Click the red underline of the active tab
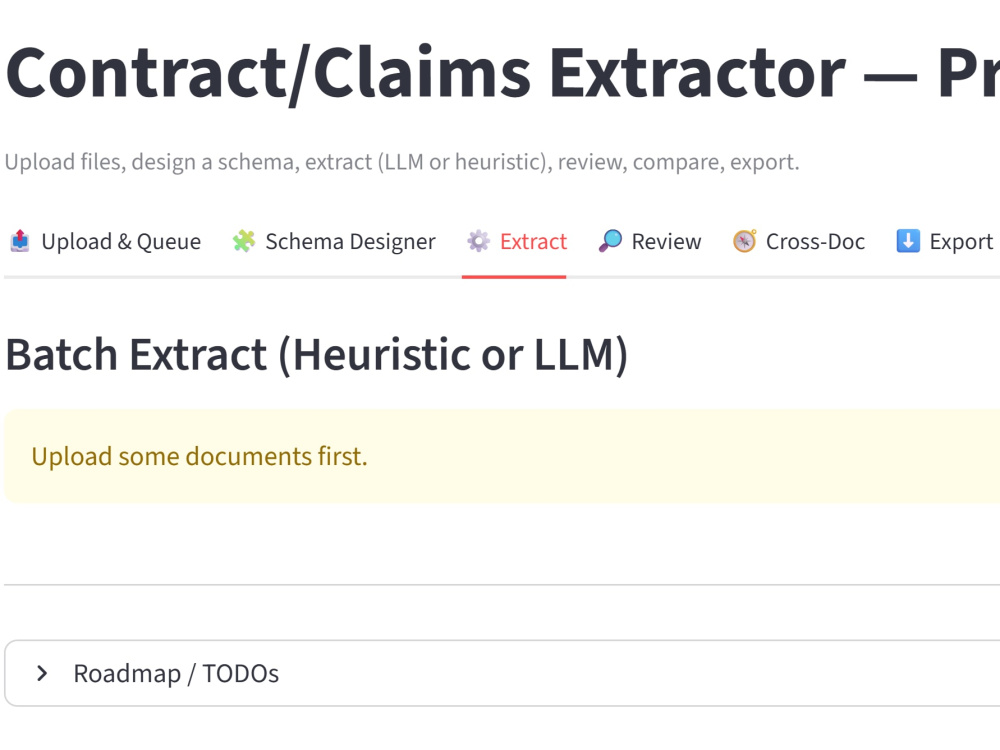Image resolution: width=1000 pixels, height=750 pixels. click(x=514, y=277)
